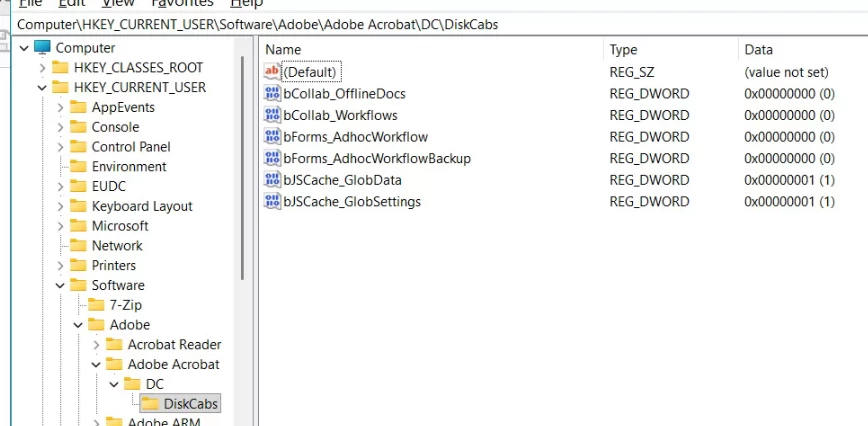
Task: Click the string icon of (Default) value
Action: click(272, 72)
